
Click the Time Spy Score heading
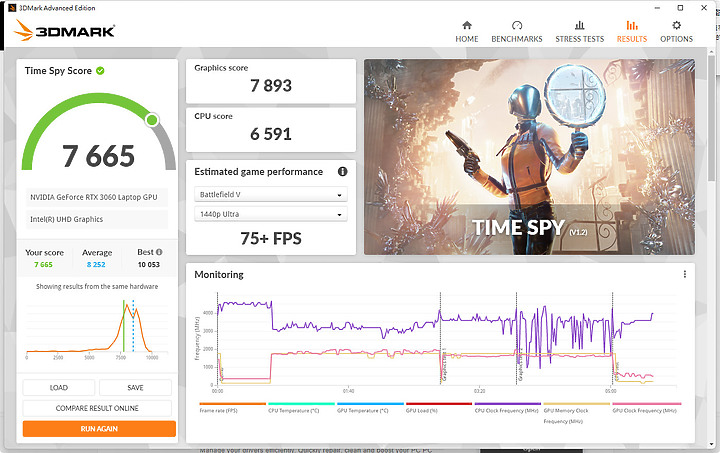point(58,71)
